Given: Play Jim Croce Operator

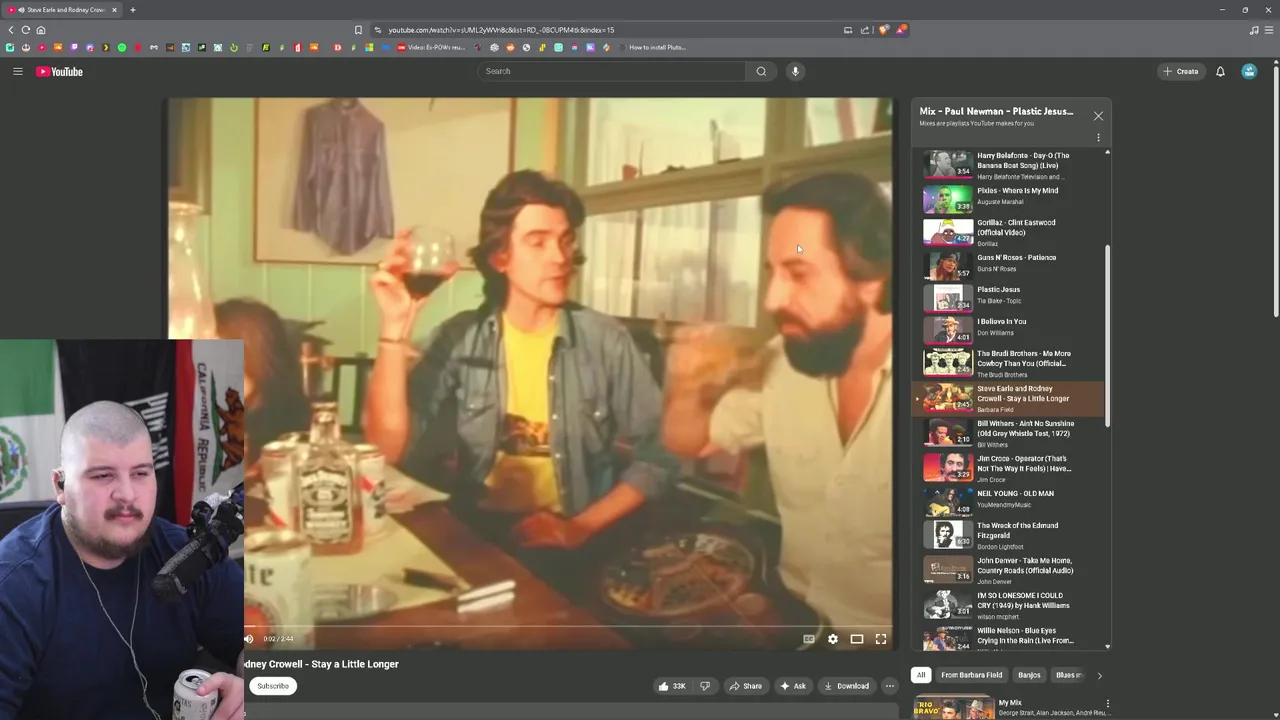Looking at the screenshot, I should pos(1009,467).
